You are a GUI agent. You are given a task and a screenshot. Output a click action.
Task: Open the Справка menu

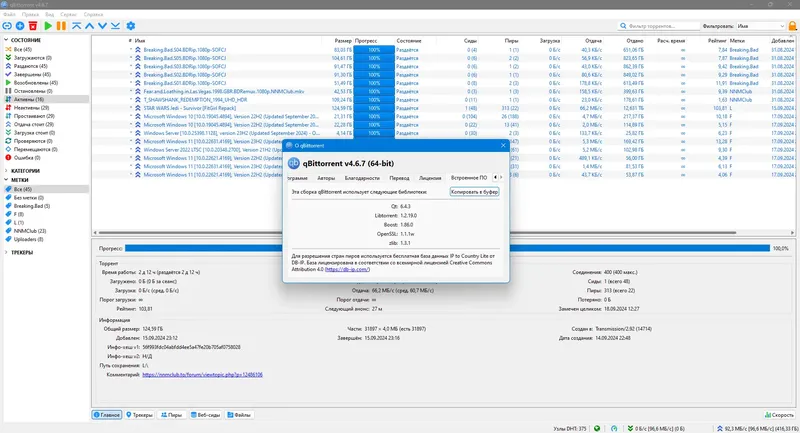point(93,15)
